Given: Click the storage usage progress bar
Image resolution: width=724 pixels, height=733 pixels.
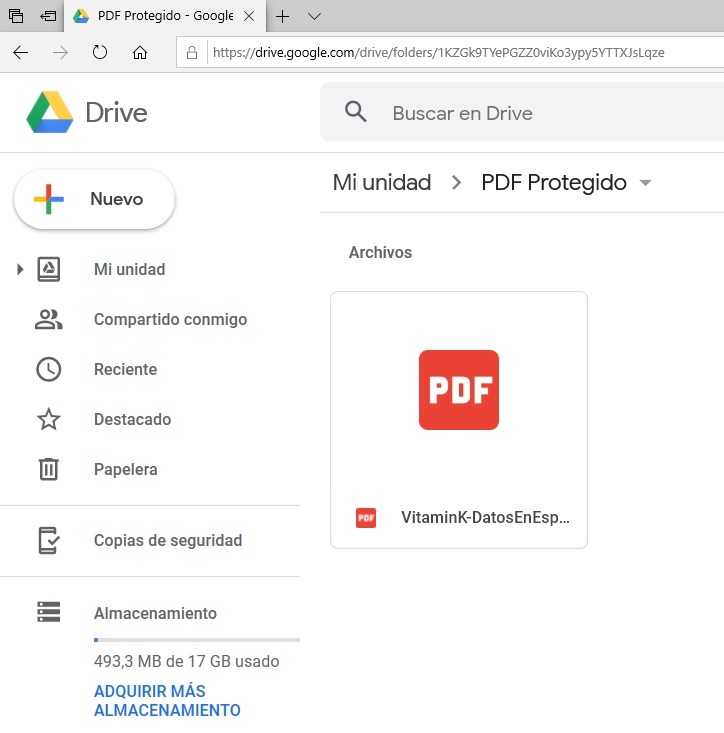Looking at the screenshot, I should (x=196, y=639).
